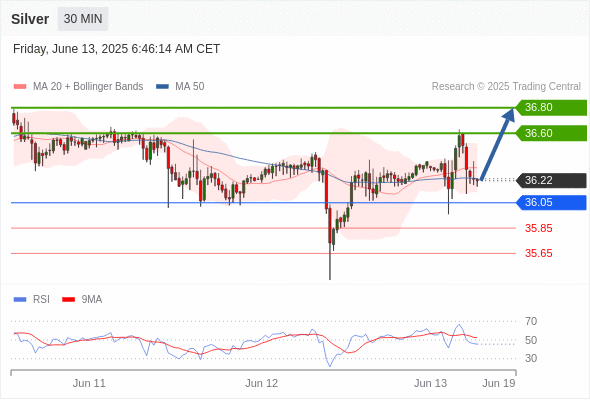Click the blue MA 50 legend swatch
This screenshot has width=590, height=400.
(162, 87)
